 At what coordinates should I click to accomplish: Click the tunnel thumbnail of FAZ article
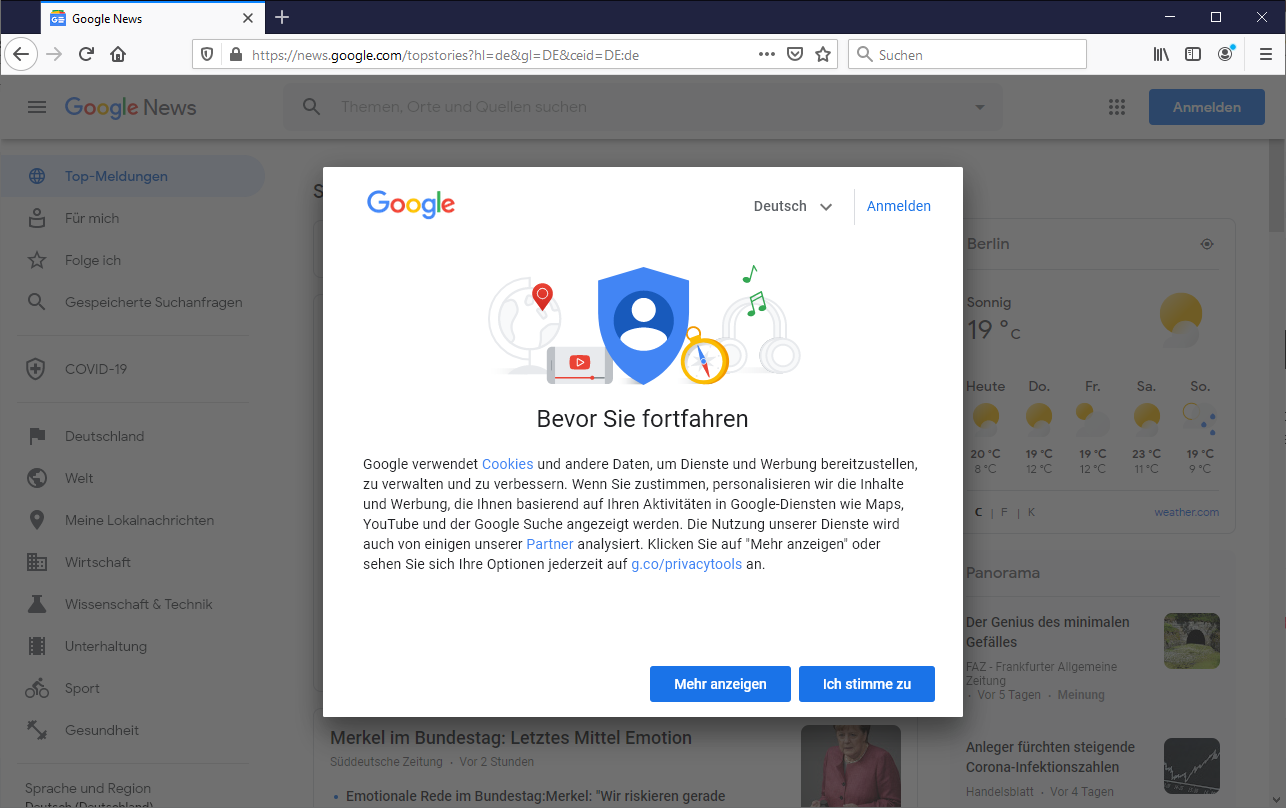point(1192,641)
